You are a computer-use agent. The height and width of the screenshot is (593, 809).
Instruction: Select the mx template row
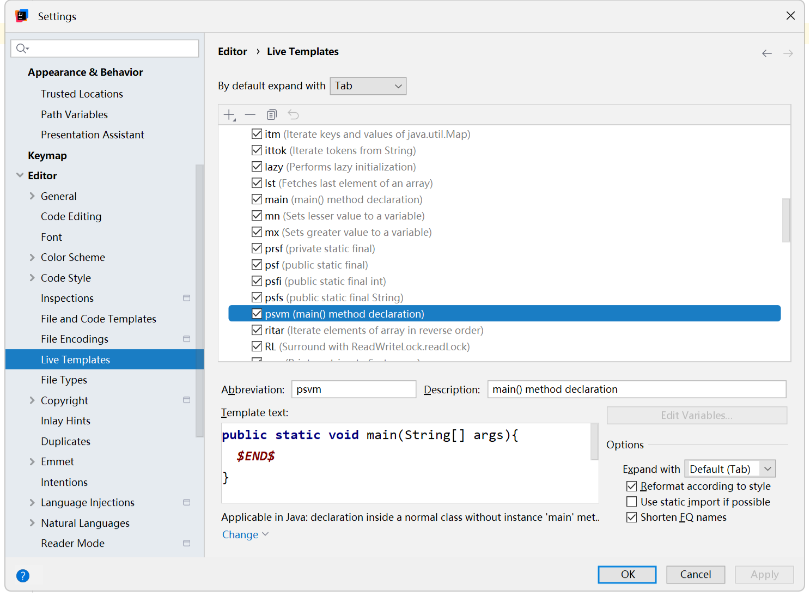coord(505,232)
